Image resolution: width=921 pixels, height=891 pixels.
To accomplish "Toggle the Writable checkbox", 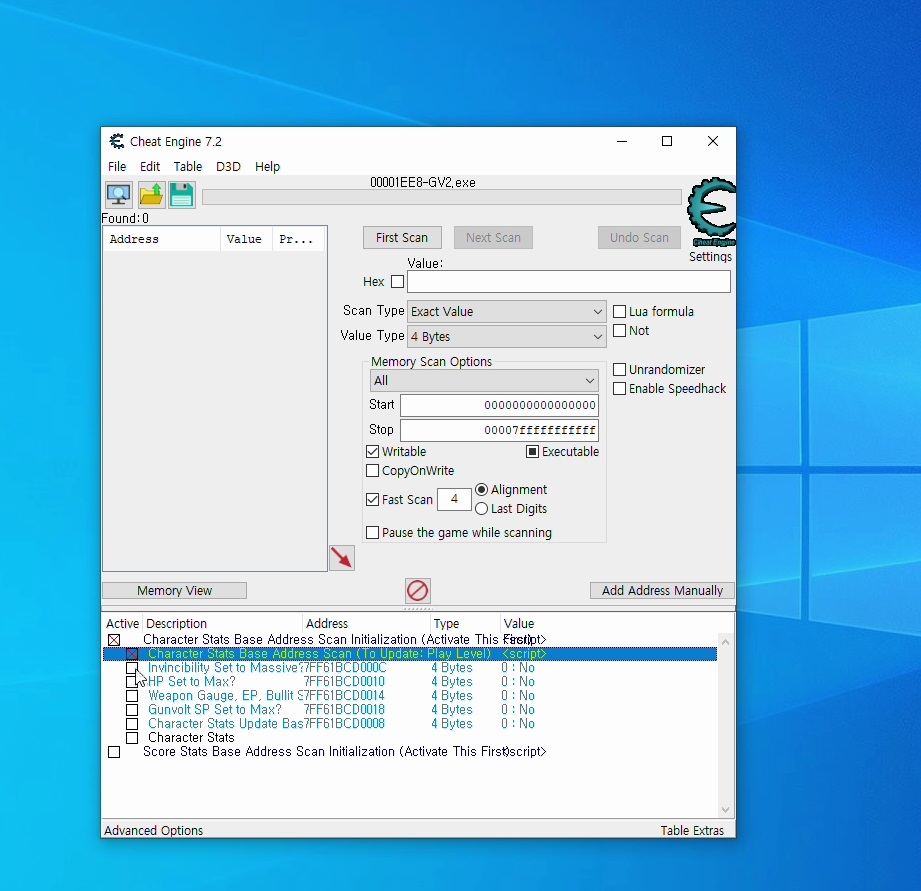I will (372, 452).
